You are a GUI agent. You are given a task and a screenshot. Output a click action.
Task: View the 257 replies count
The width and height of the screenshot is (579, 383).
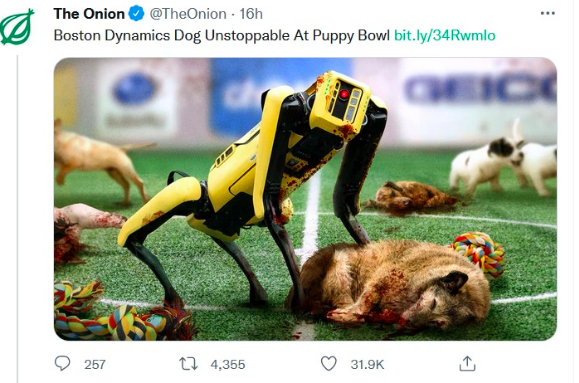click(95, 365)
